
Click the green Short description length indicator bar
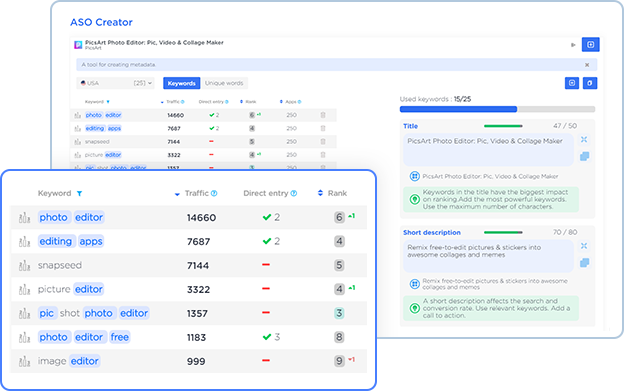tap(503, 232)
